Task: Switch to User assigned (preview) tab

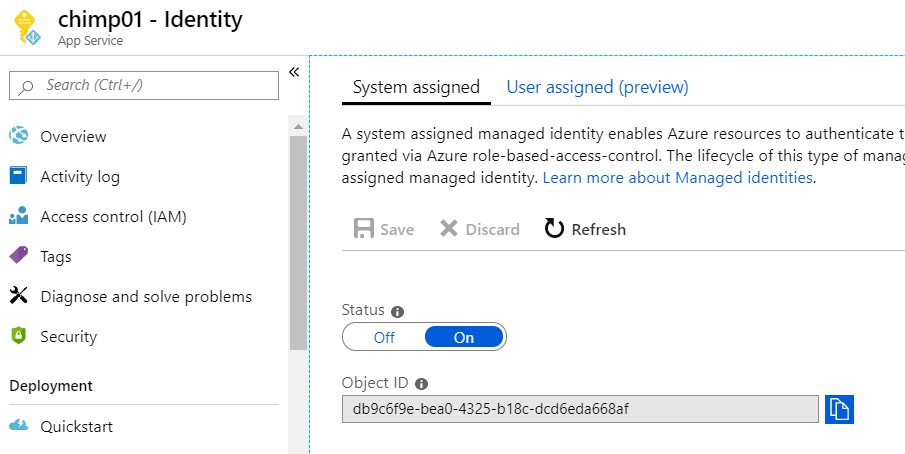Action: pos(597,87)
